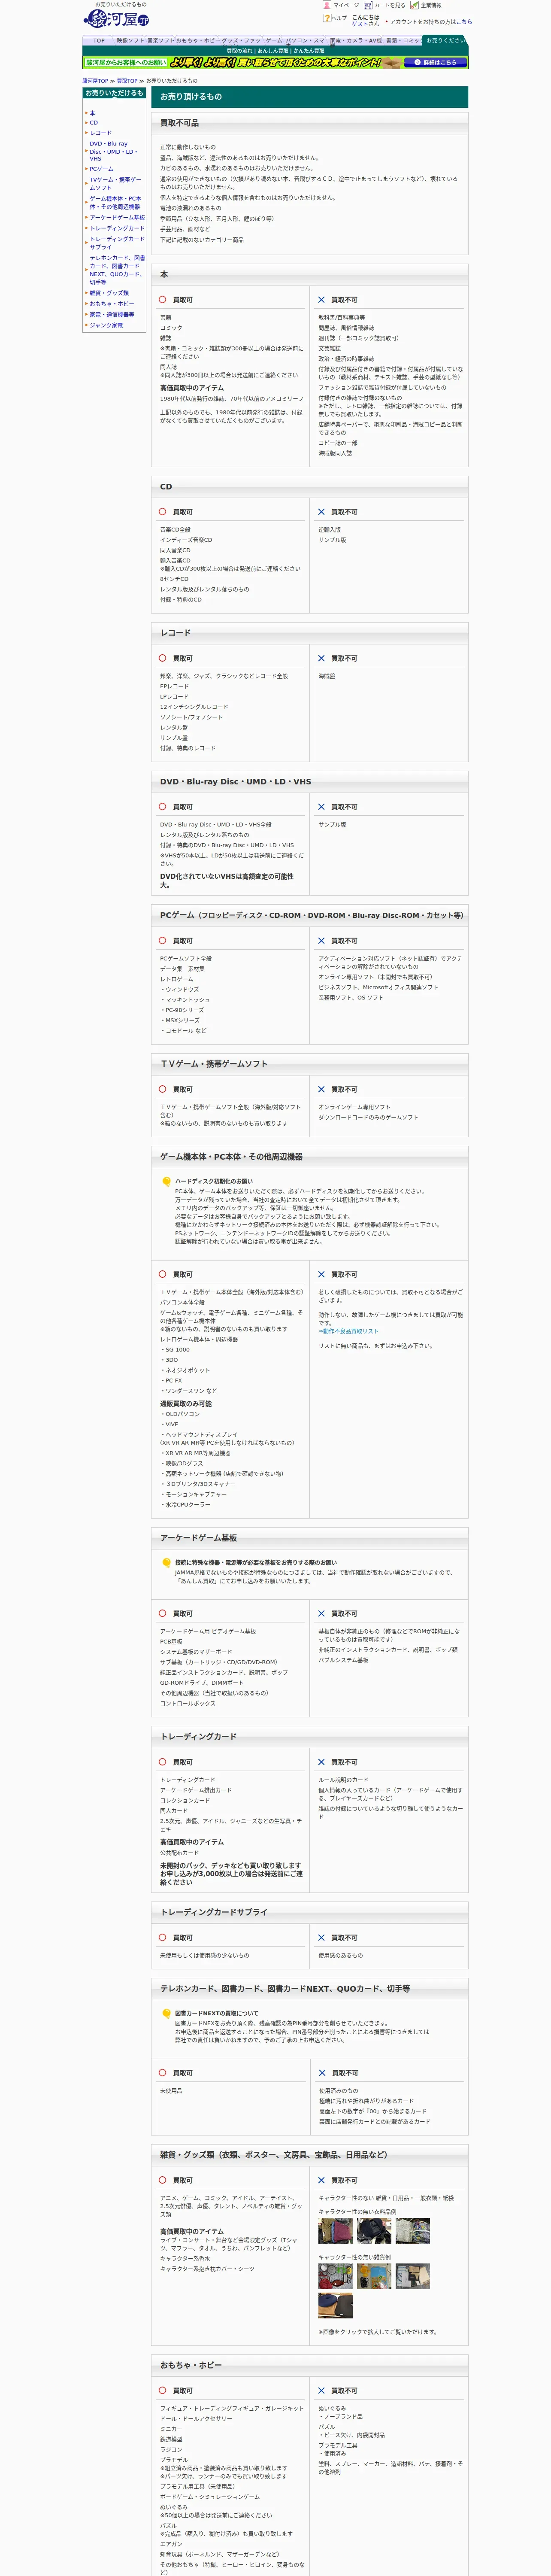Click the 買取TOP breadcrumb link
Screen dimensions: 551x2576
(x=127, y=81)
